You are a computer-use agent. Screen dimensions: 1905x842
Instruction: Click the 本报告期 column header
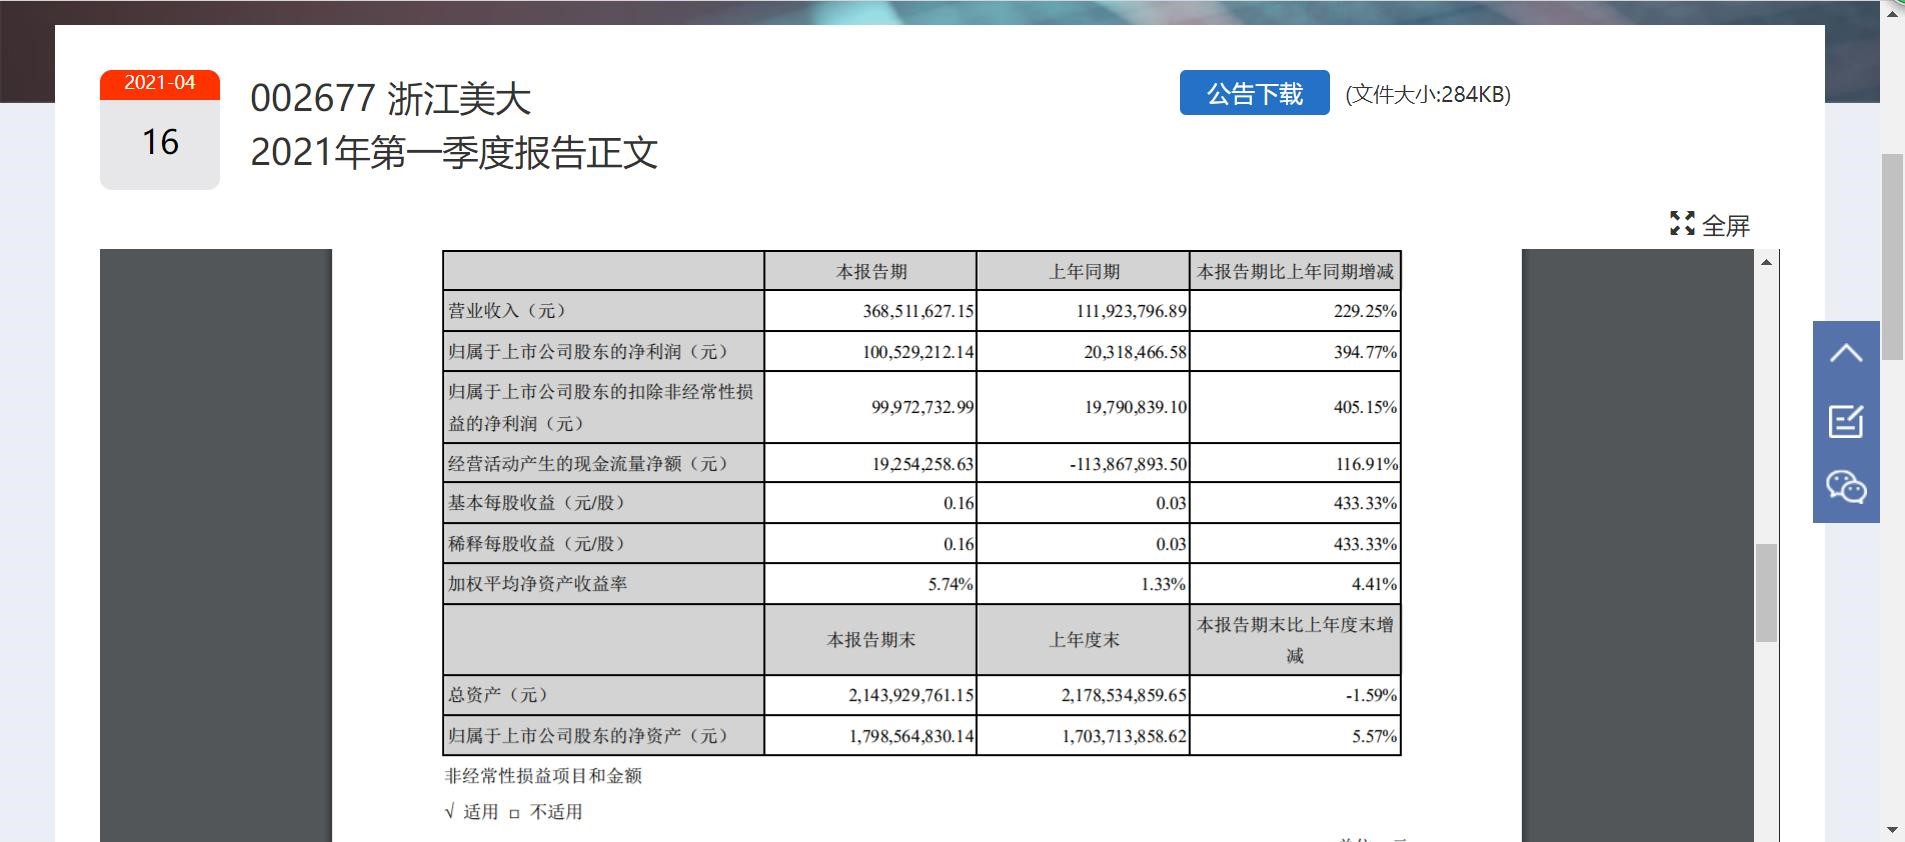871,272
